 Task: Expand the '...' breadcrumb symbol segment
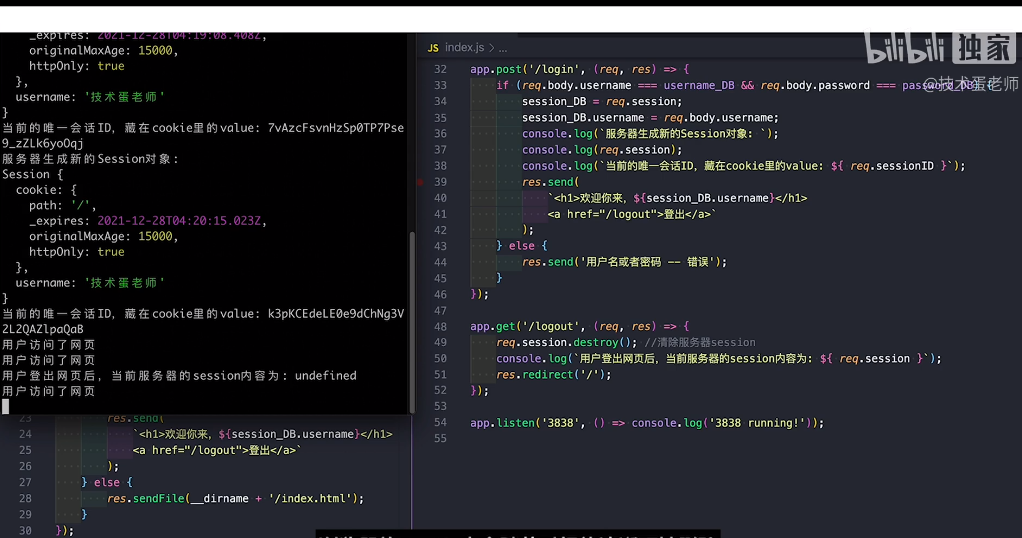(503, 48)
